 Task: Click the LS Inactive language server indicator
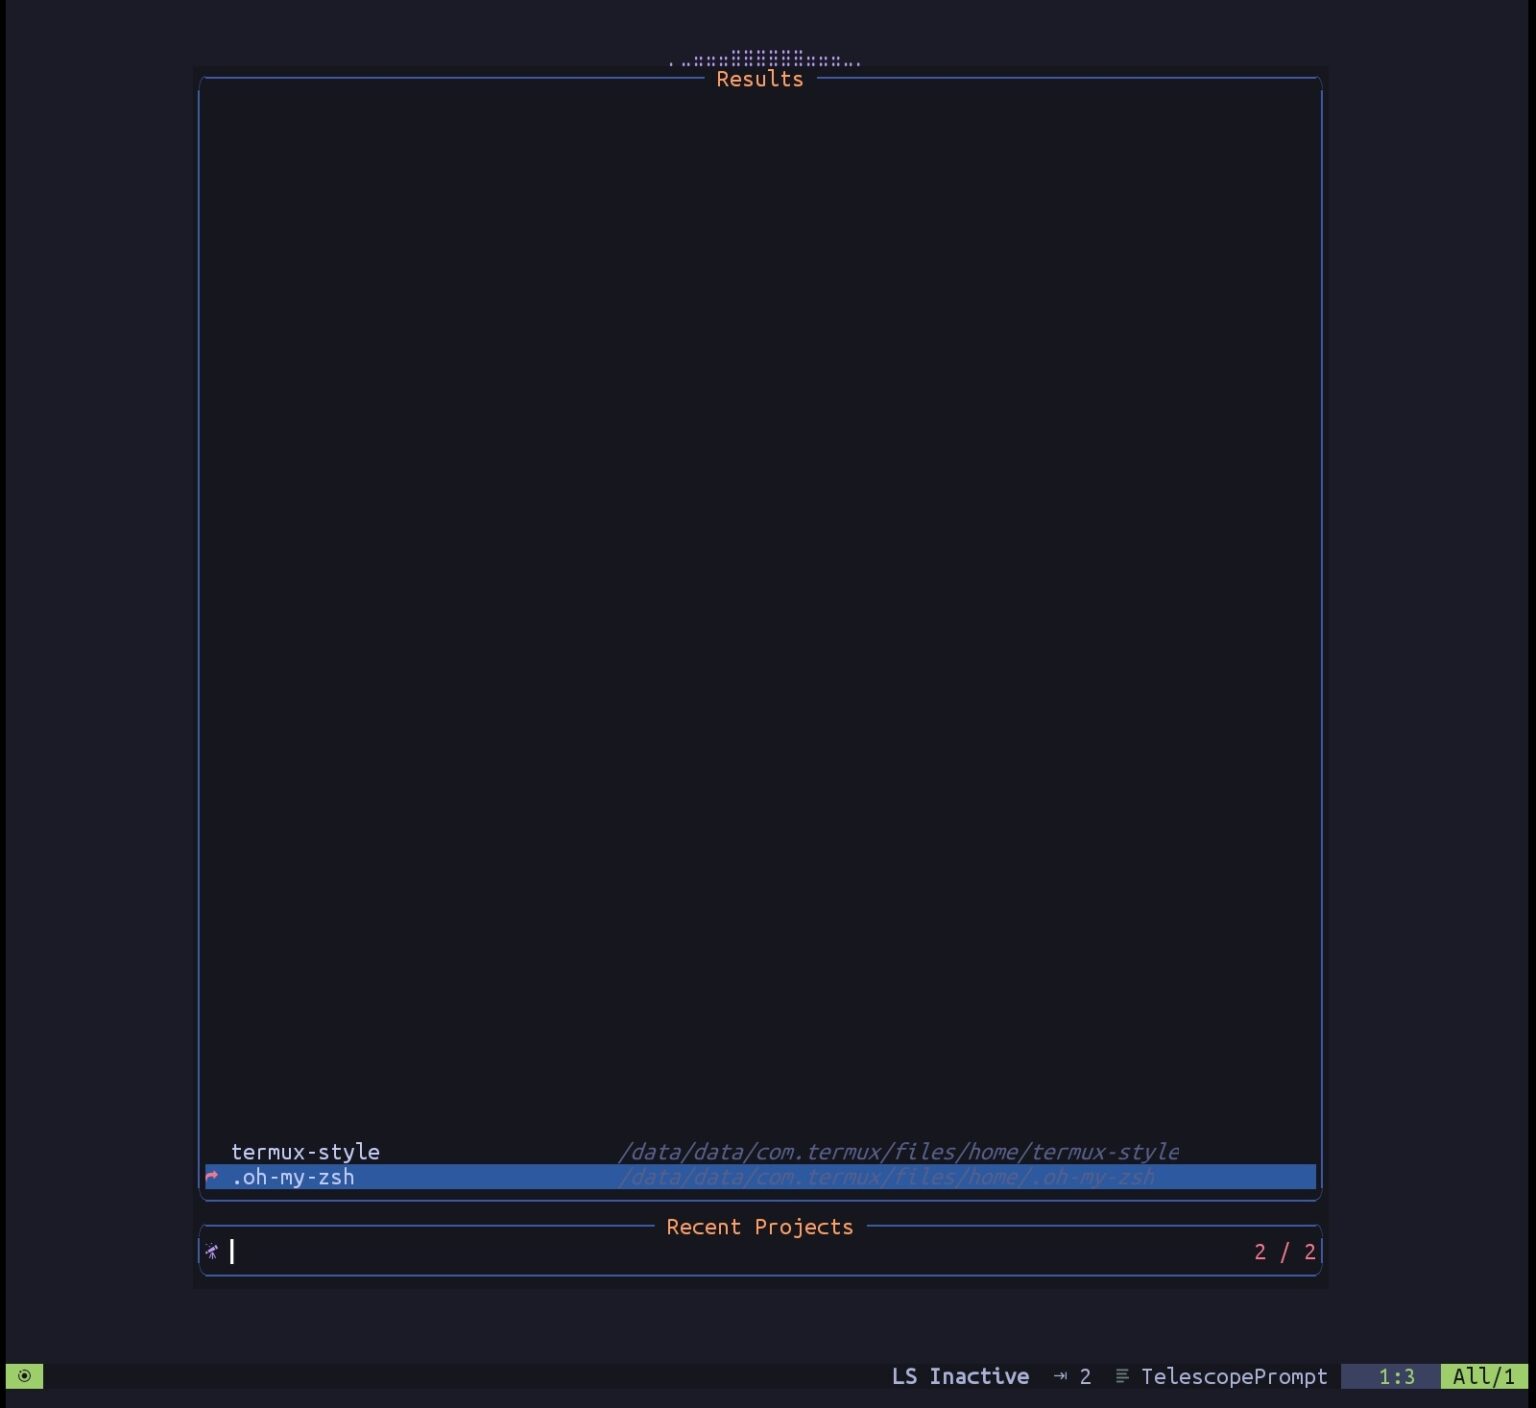pyautogui.click(x=960, y=1377)
